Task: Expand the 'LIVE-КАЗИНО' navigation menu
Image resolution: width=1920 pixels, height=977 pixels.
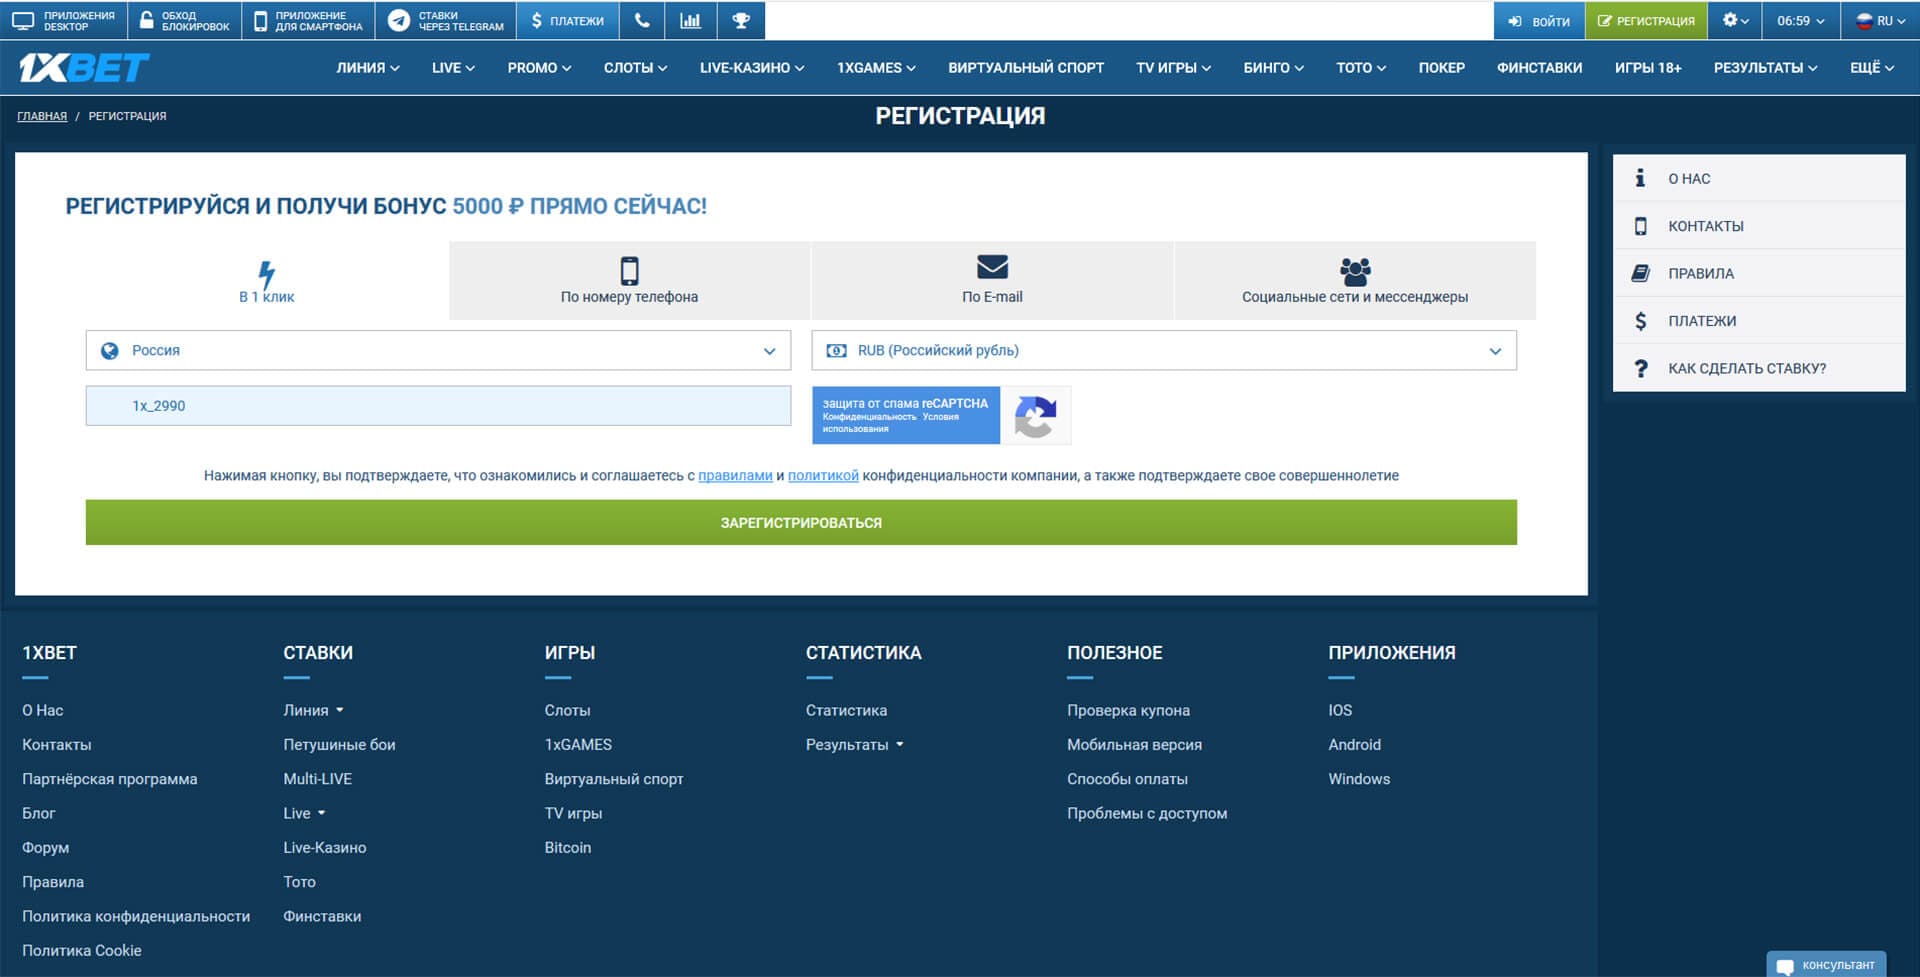Action: click(752, 68)
